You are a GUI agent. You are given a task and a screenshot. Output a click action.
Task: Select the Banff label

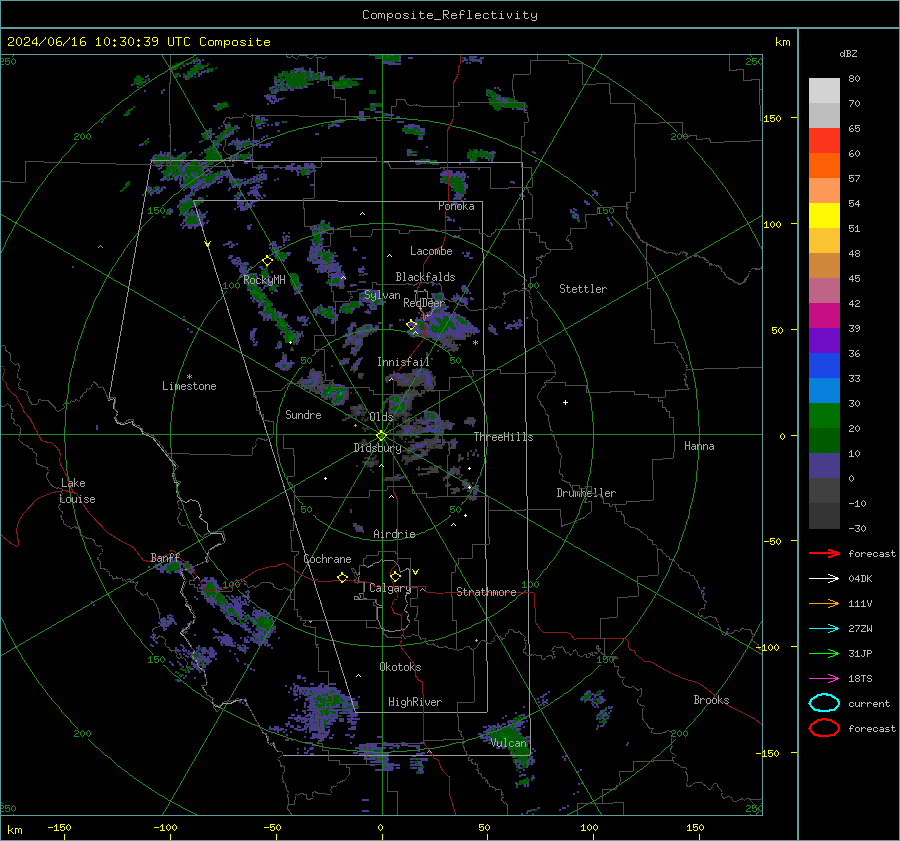[165, 558]
